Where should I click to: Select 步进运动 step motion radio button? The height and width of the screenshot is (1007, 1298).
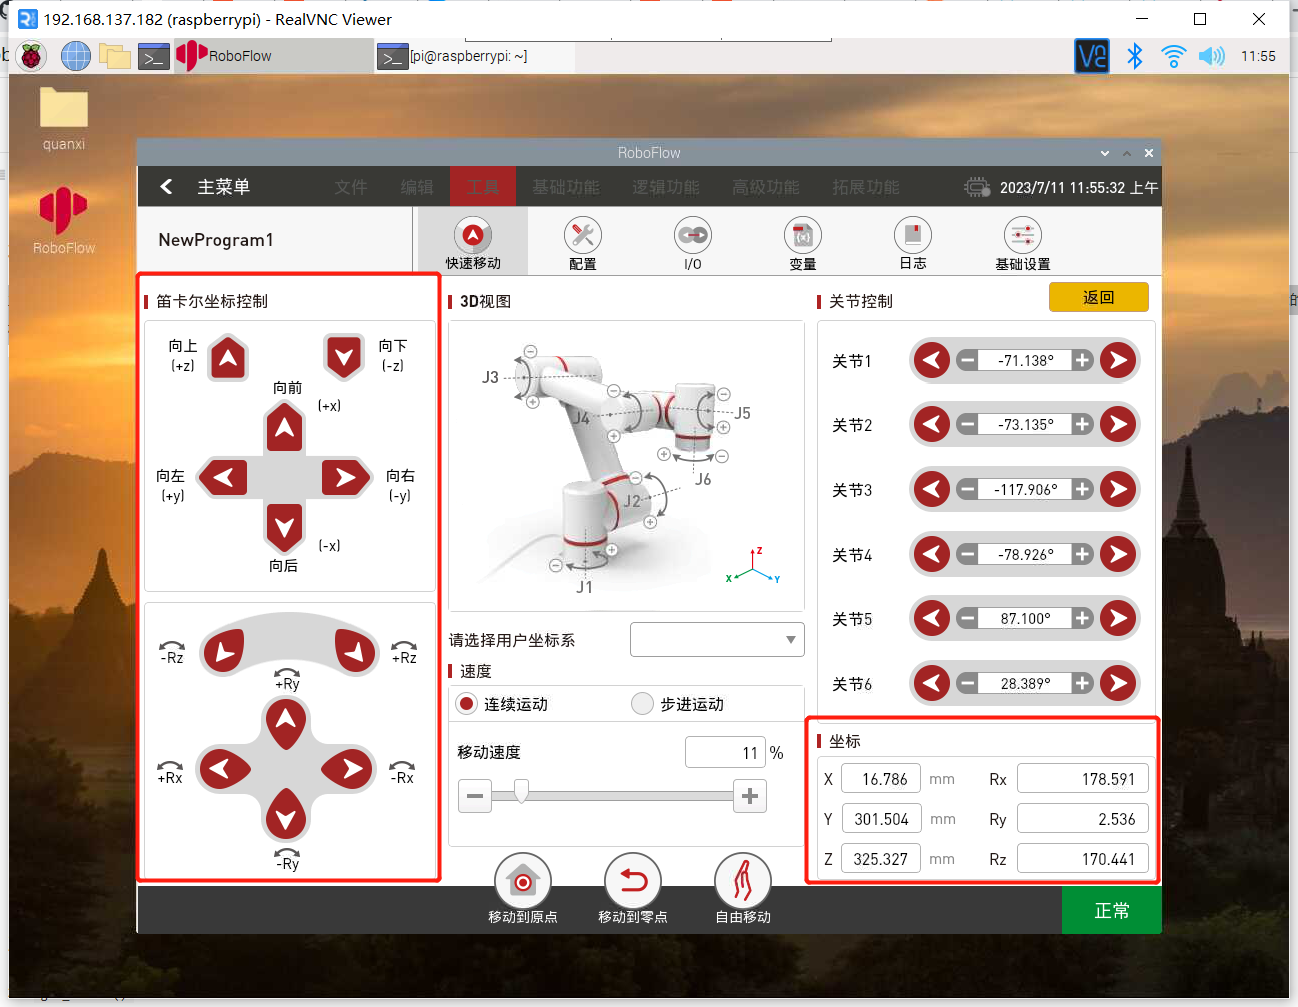pos(643,704)
